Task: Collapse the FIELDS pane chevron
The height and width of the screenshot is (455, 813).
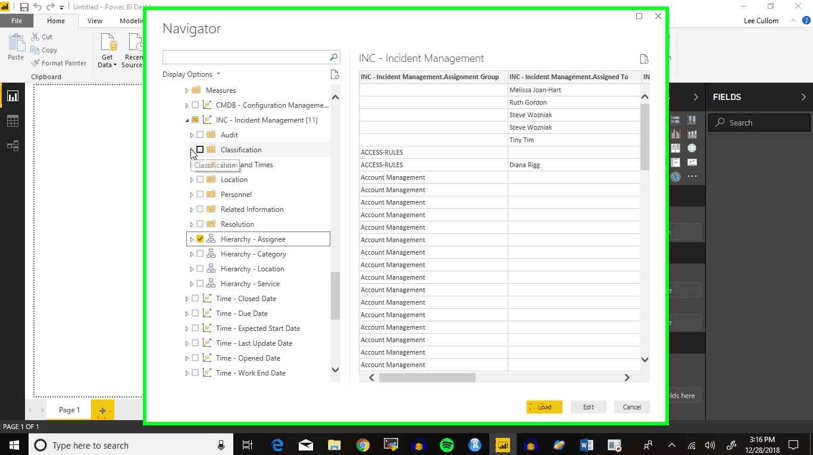Action: pos(803,97)
